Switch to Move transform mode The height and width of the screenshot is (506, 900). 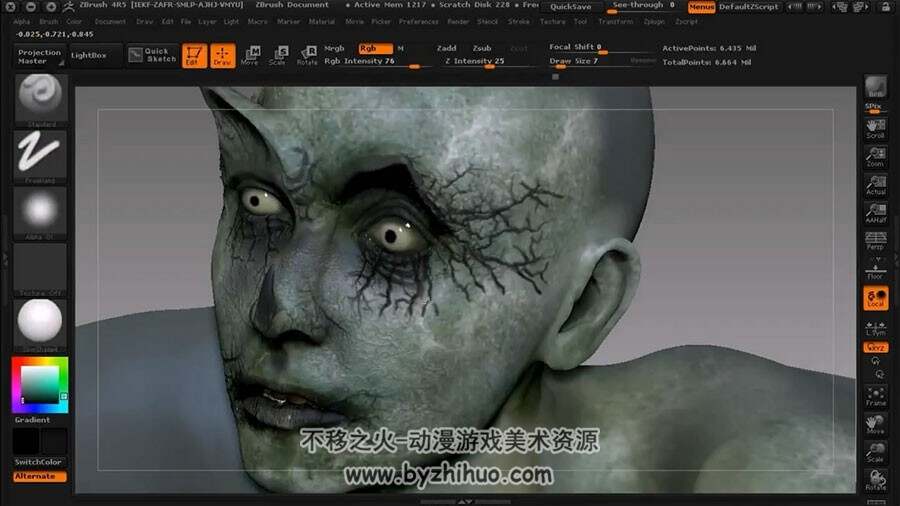[x=250, y=56]
